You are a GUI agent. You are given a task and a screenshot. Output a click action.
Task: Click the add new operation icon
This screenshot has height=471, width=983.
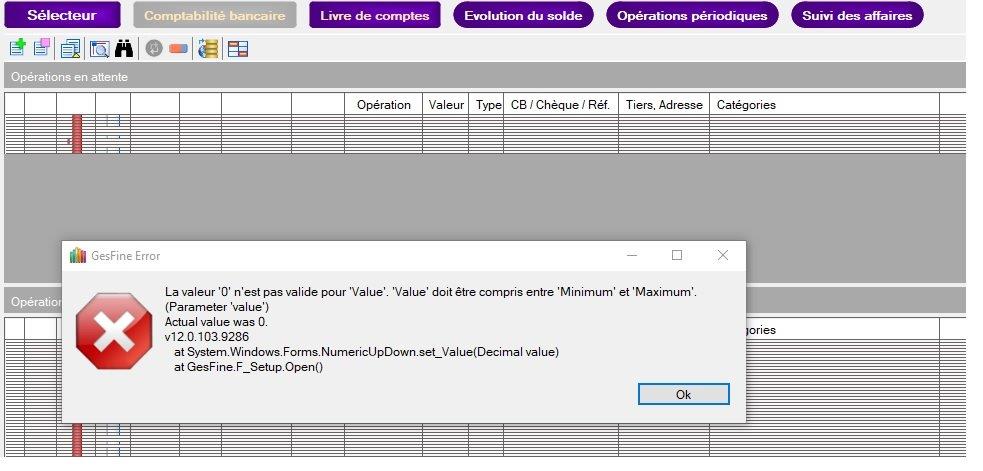pos(17,48)
